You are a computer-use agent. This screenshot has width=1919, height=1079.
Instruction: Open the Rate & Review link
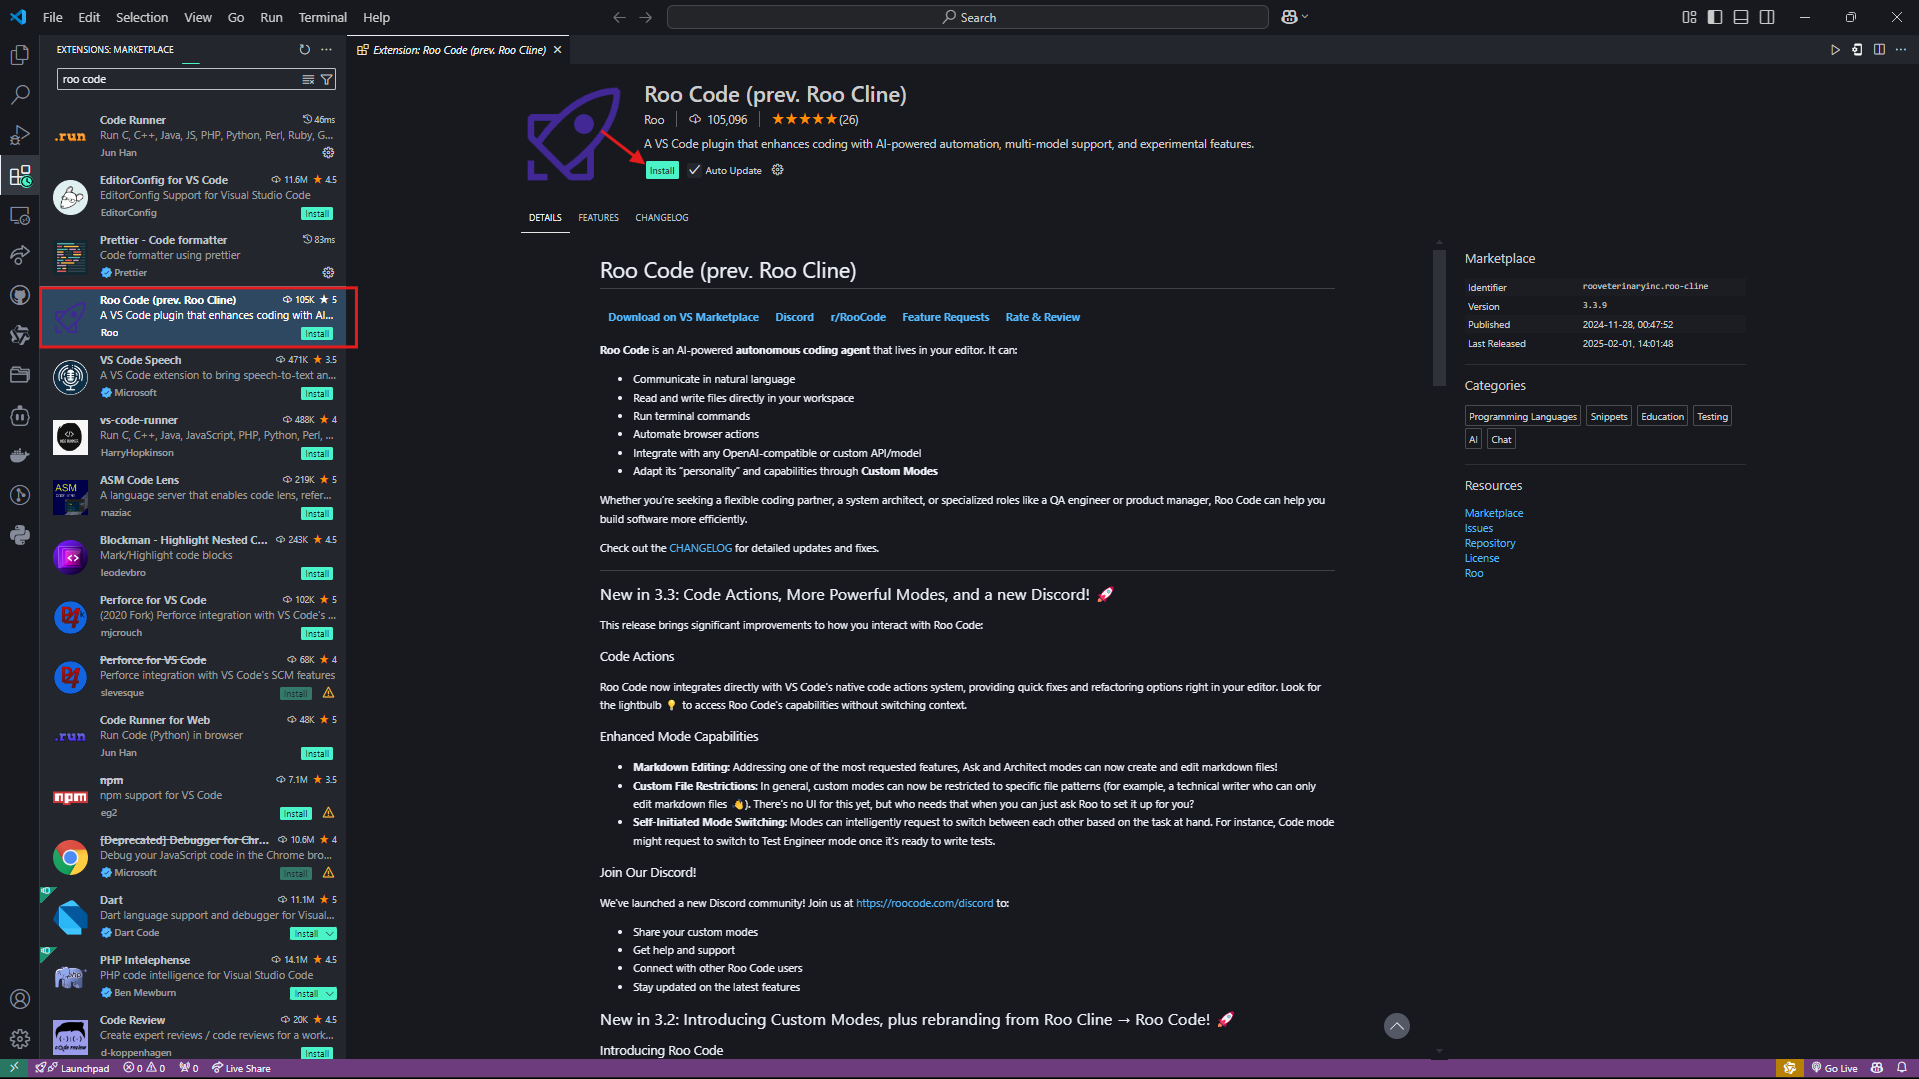(x=1042, y=317)
